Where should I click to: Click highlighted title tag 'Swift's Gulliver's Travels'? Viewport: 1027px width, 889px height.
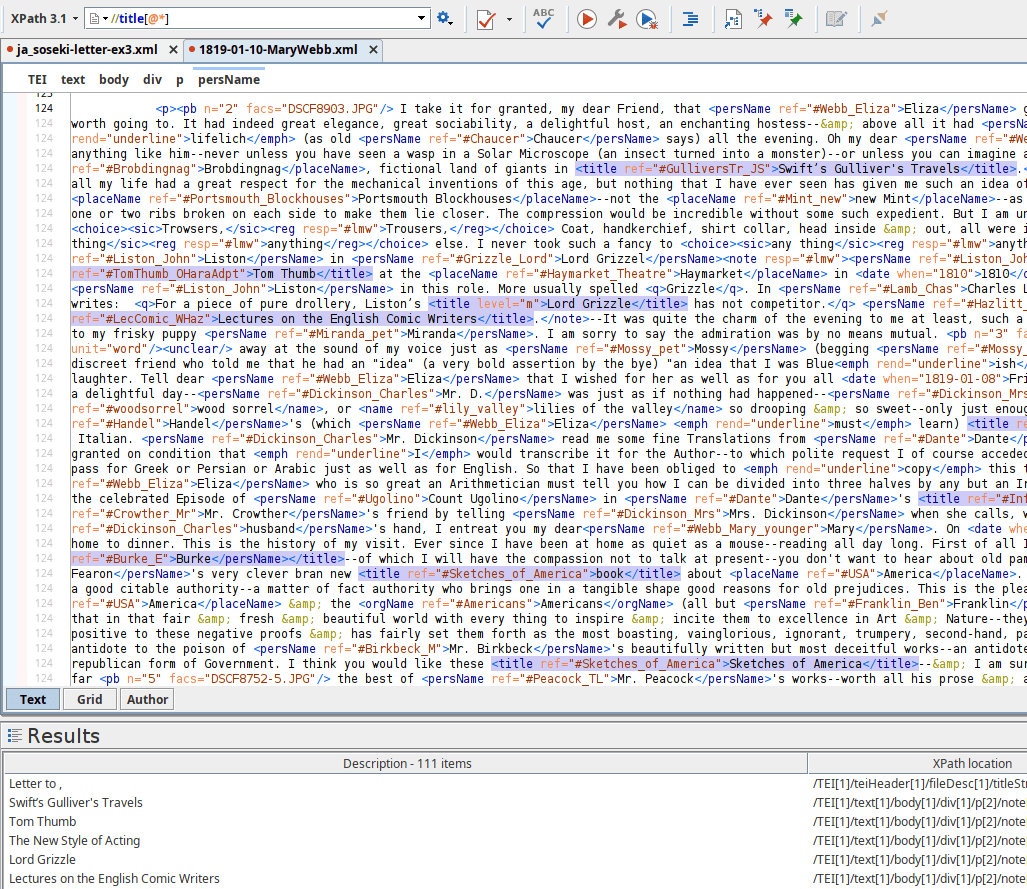[798, 168]
